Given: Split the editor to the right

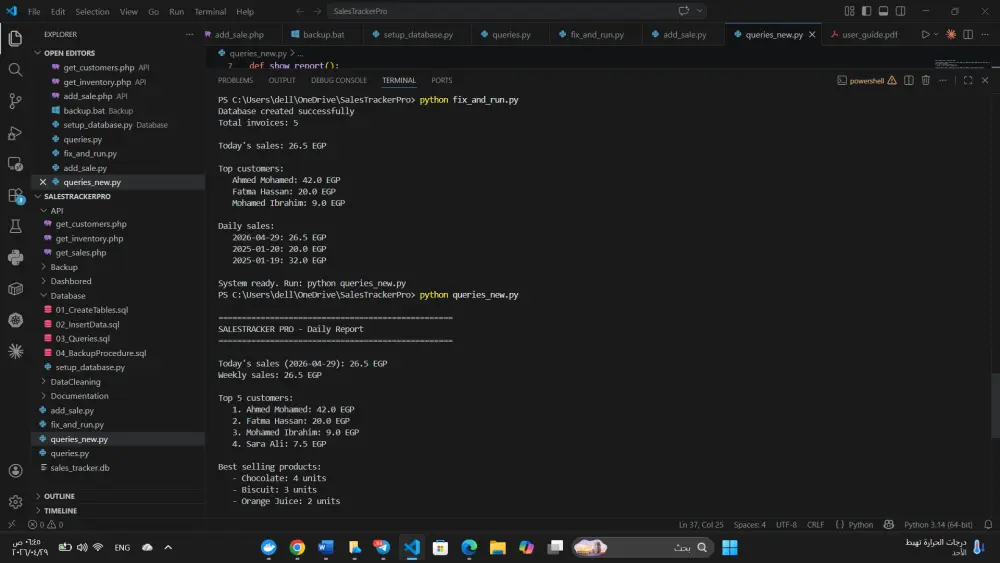Looking at the screenshot, I should click(967, 34).
